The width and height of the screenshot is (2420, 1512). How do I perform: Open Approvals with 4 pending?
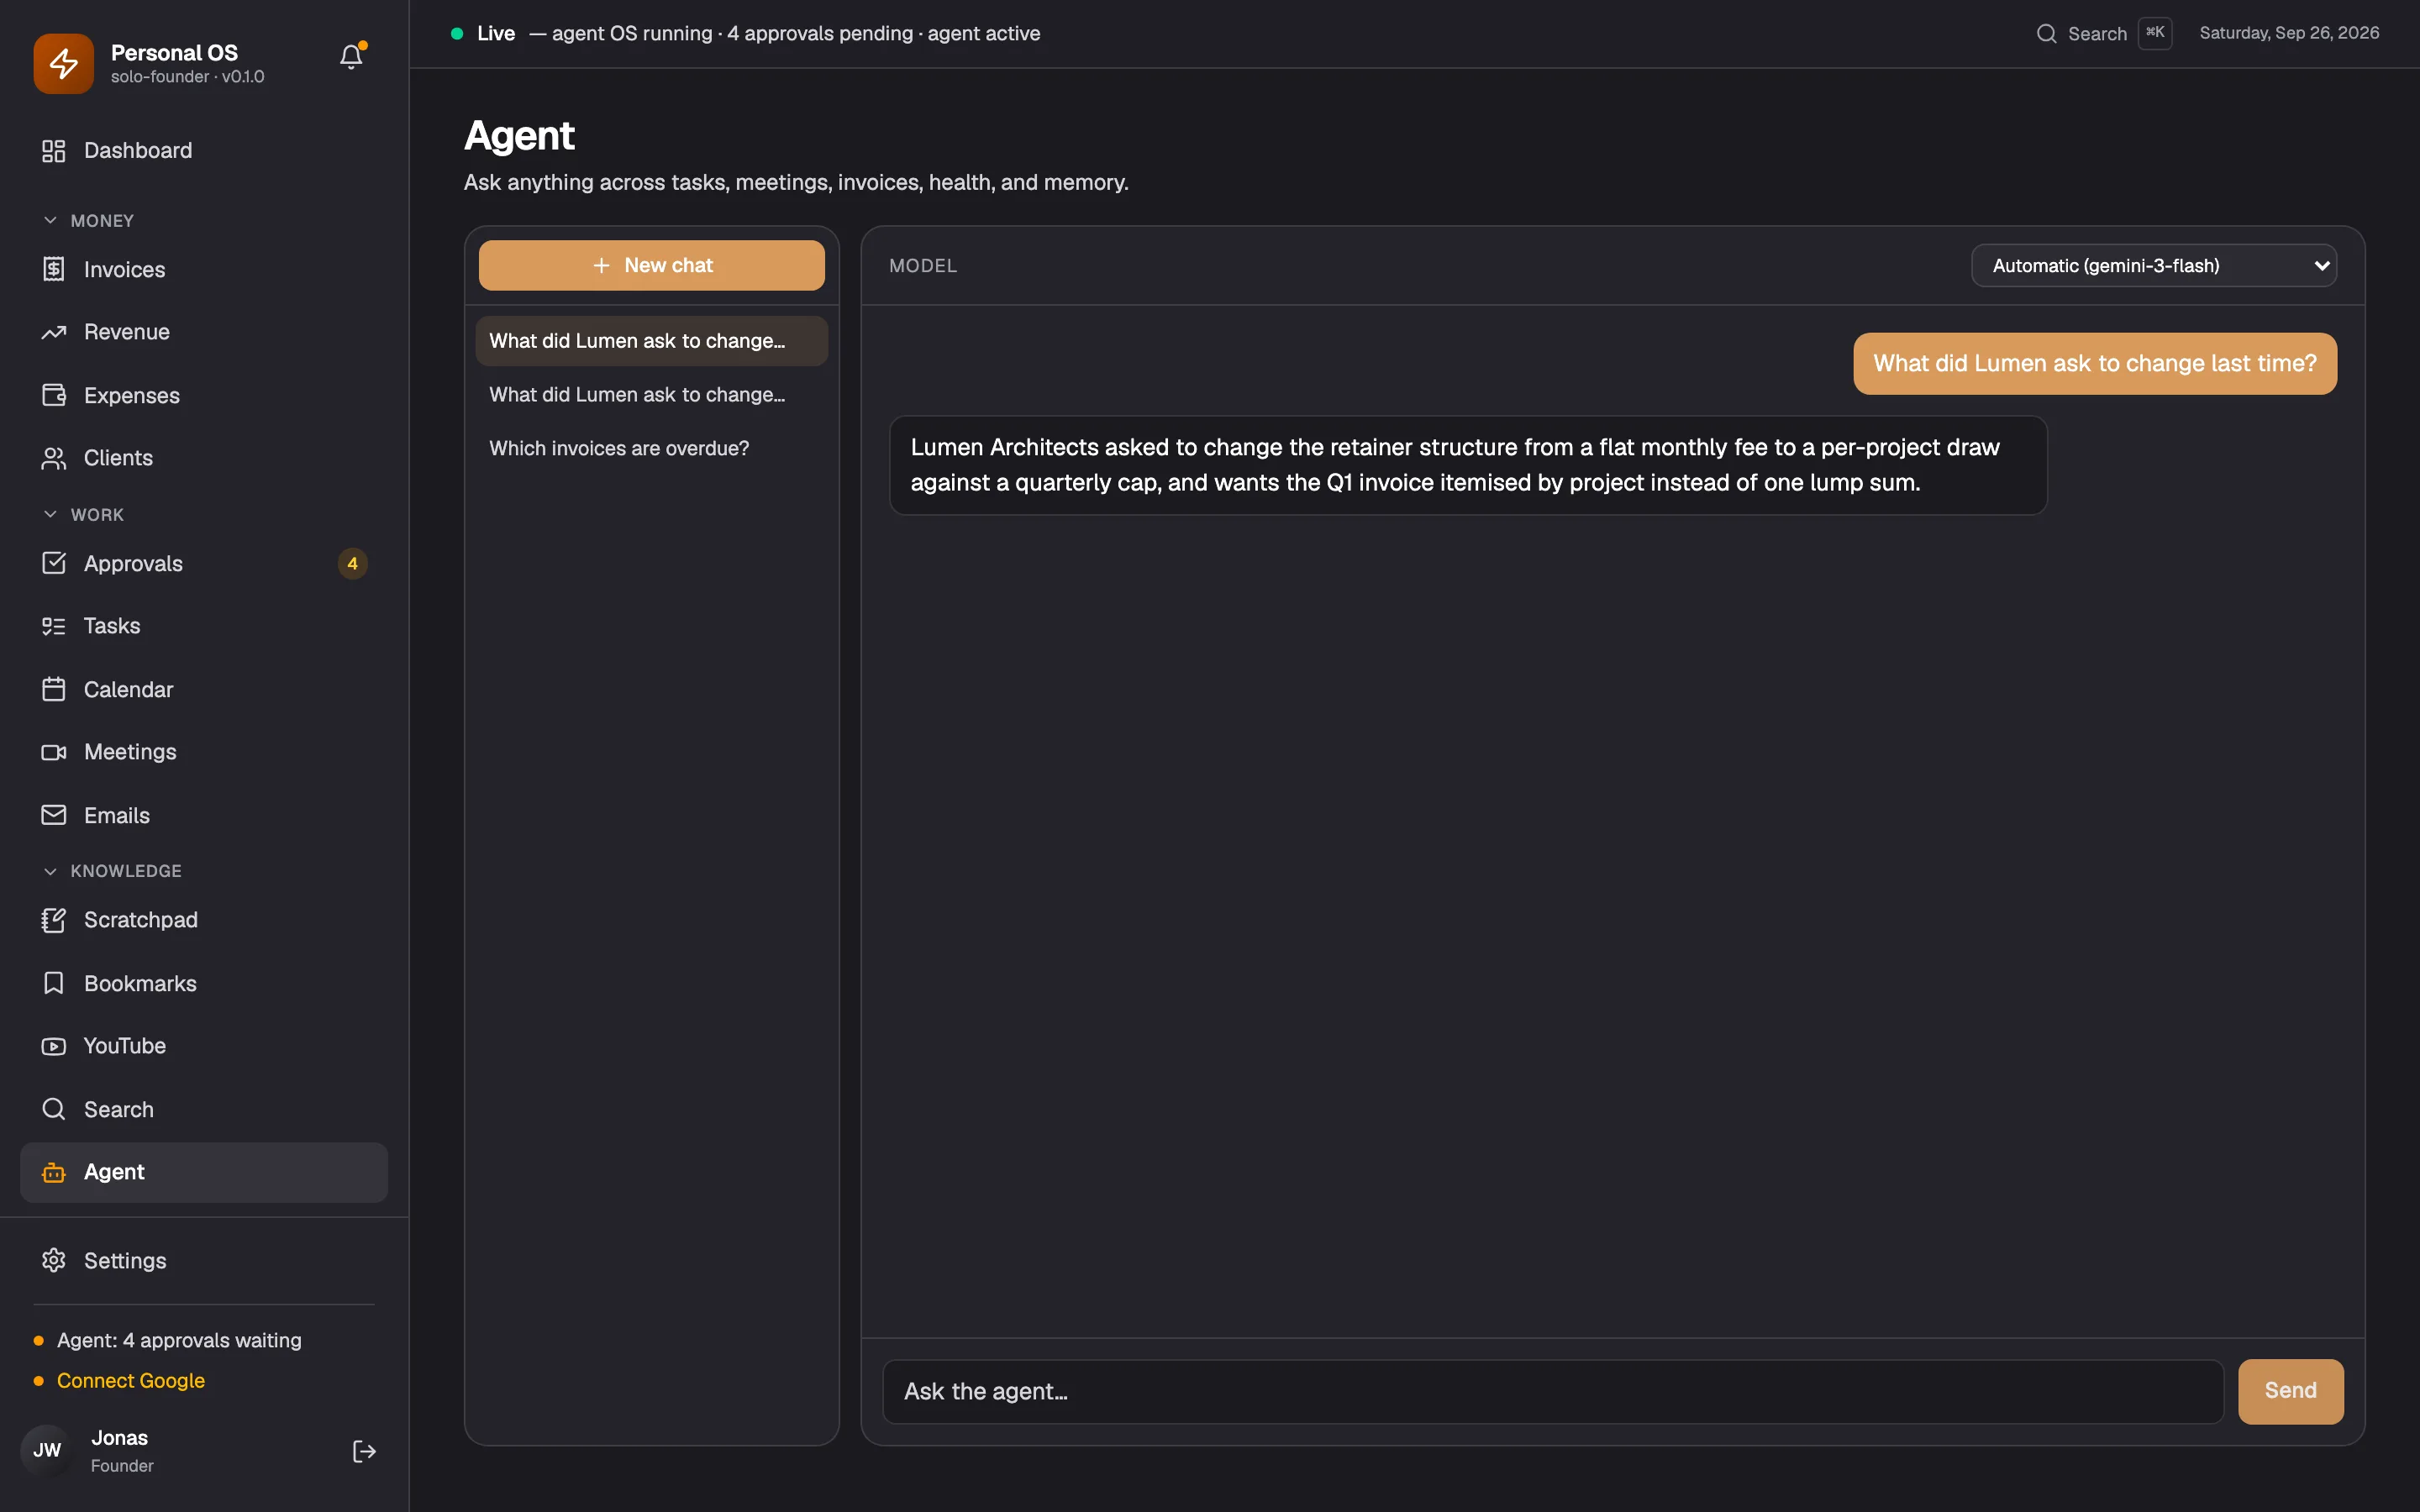coord(204,563)
